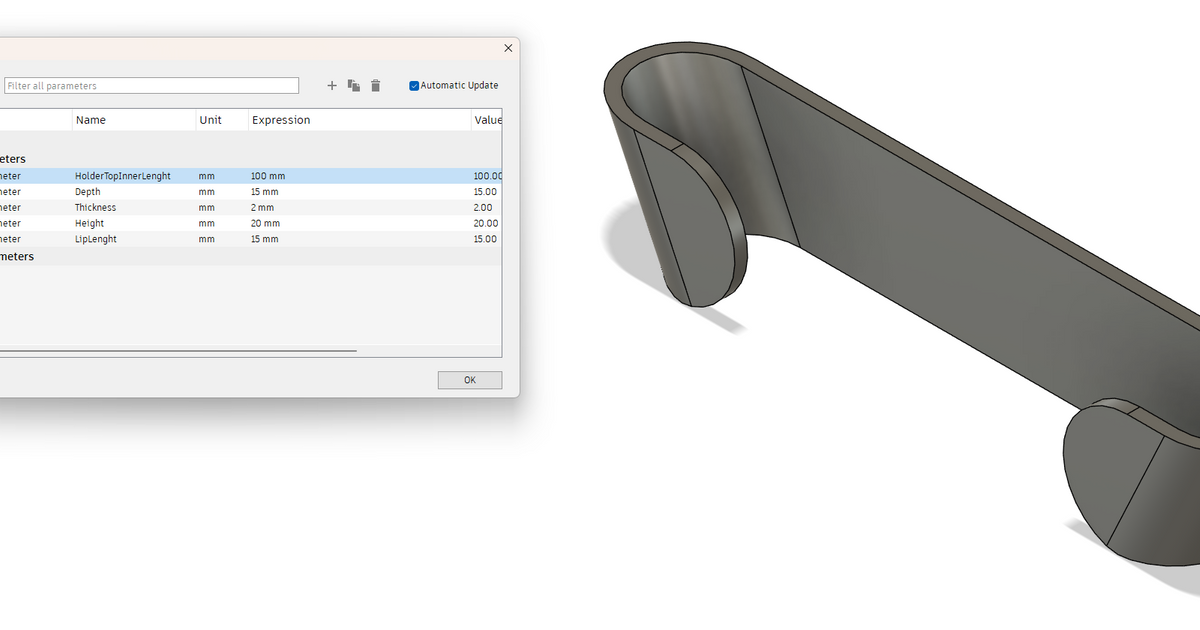Click the Value column header
The image size is (1200, 630).
tap(487, 120)
